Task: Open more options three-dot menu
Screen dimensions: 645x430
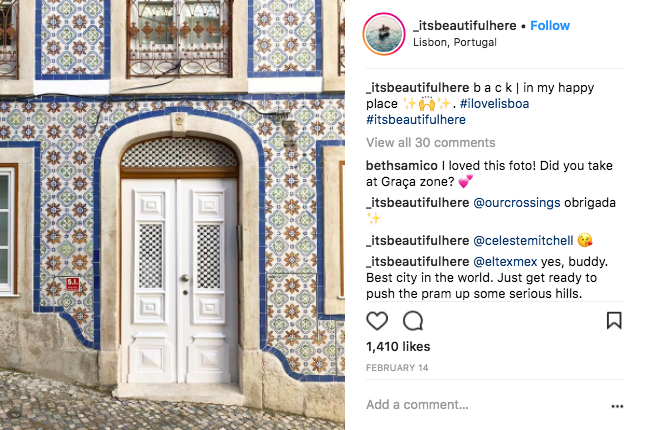Action: [x=617, y=406]
